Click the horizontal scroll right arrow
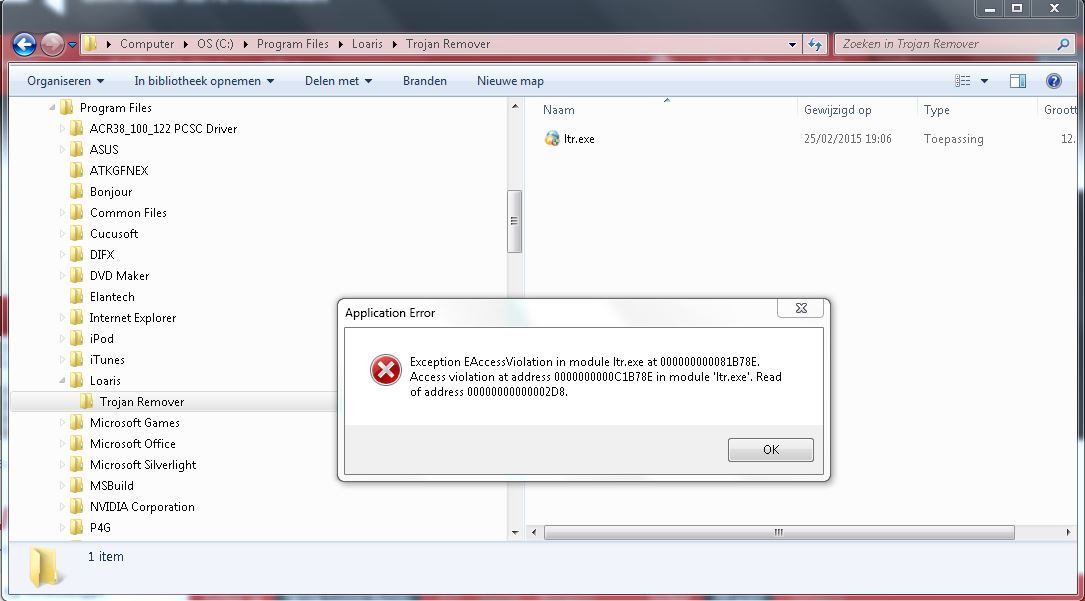Image resolution: width=1085 pixels, height=601 pixels. tap(1068, 533)
